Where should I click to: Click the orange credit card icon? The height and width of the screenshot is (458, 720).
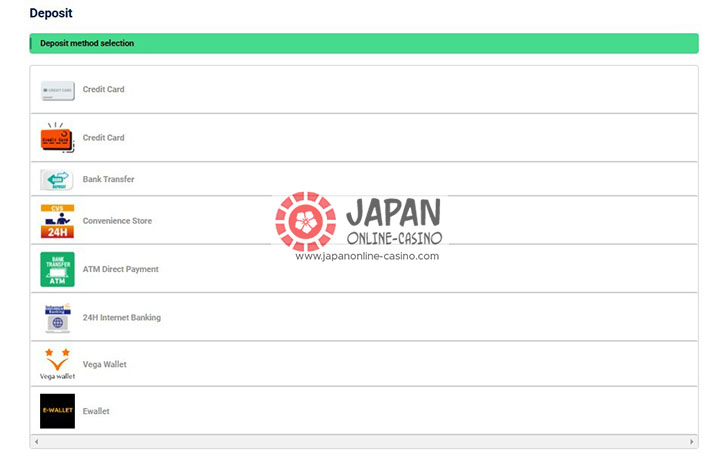pos(57,137)
